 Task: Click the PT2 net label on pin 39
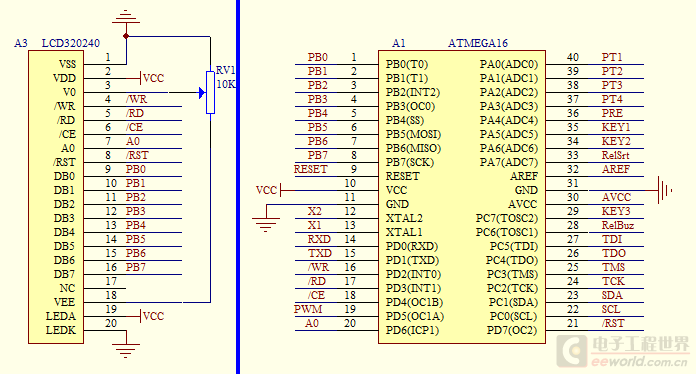tap(612, 71)
